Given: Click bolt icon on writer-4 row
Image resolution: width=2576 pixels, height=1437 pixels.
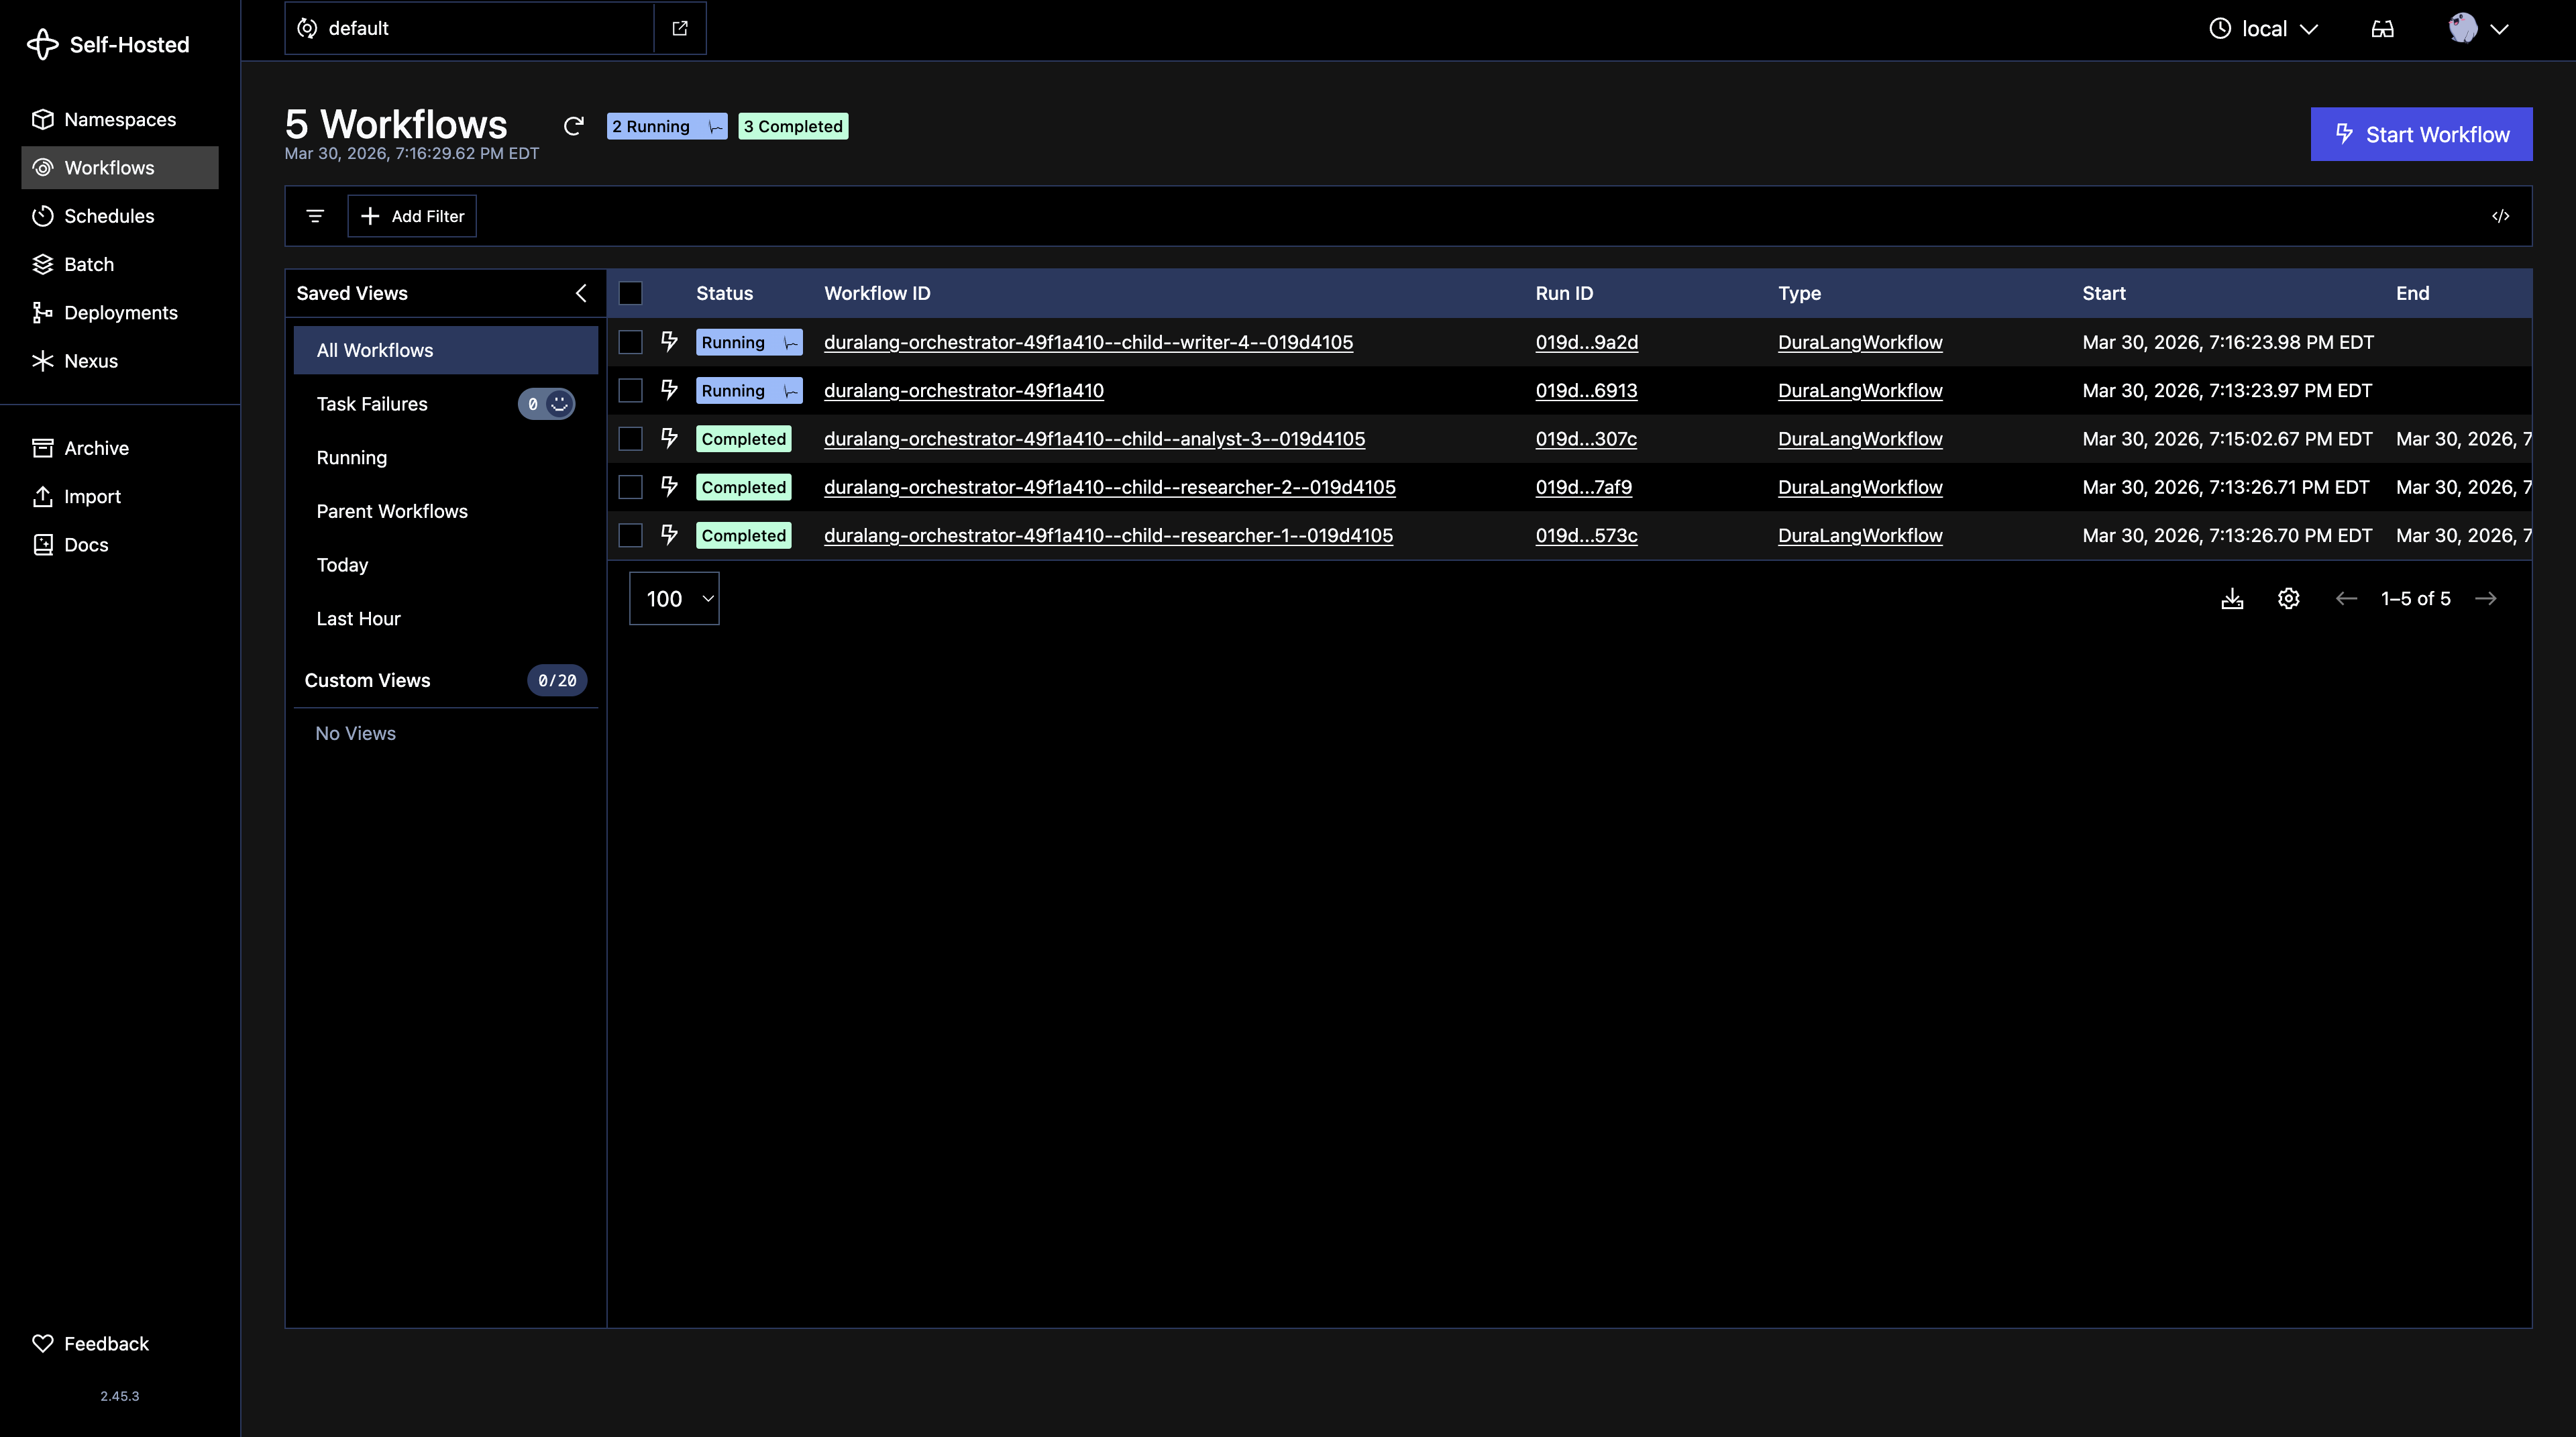Looking at the screenshot, I should [669, 342].
